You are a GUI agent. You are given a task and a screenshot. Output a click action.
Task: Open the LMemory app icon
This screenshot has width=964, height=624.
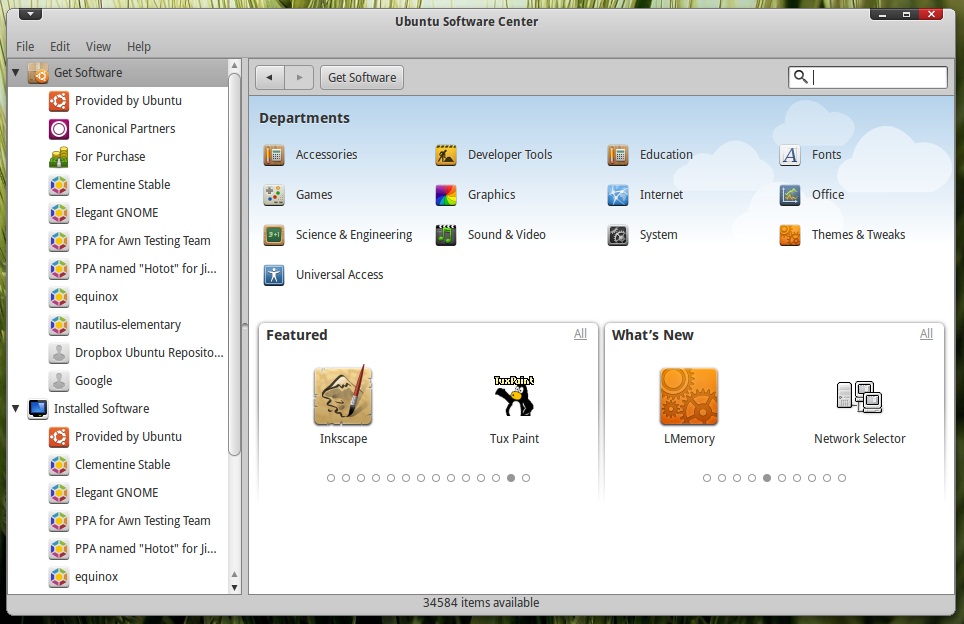[x=689, y=396]
